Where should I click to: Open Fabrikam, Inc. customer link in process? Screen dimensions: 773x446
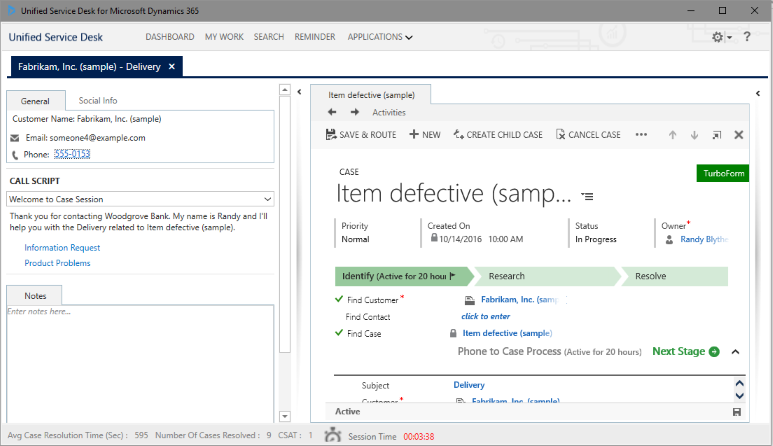tap(520, 300)
